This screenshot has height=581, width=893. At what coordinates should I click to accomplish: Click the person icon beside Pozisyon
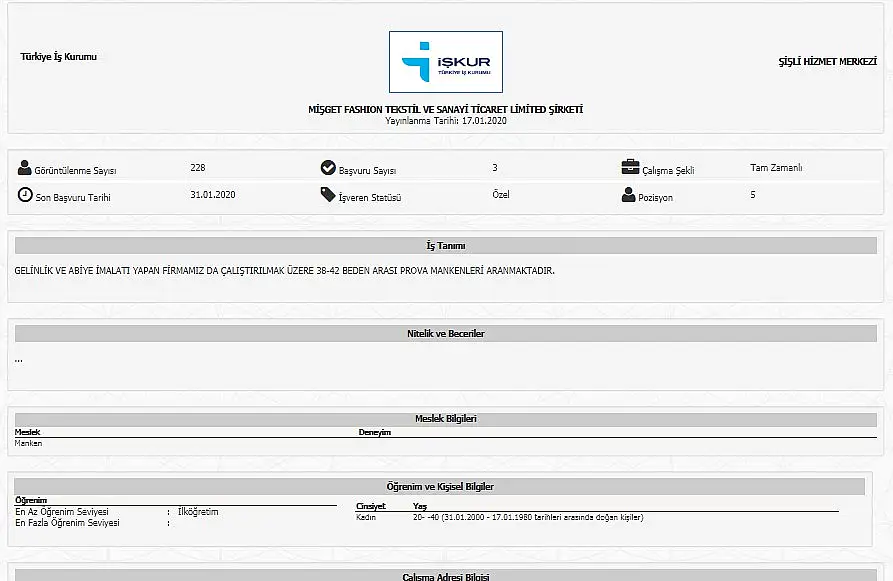pyautogui.click(x=628, y=195)
